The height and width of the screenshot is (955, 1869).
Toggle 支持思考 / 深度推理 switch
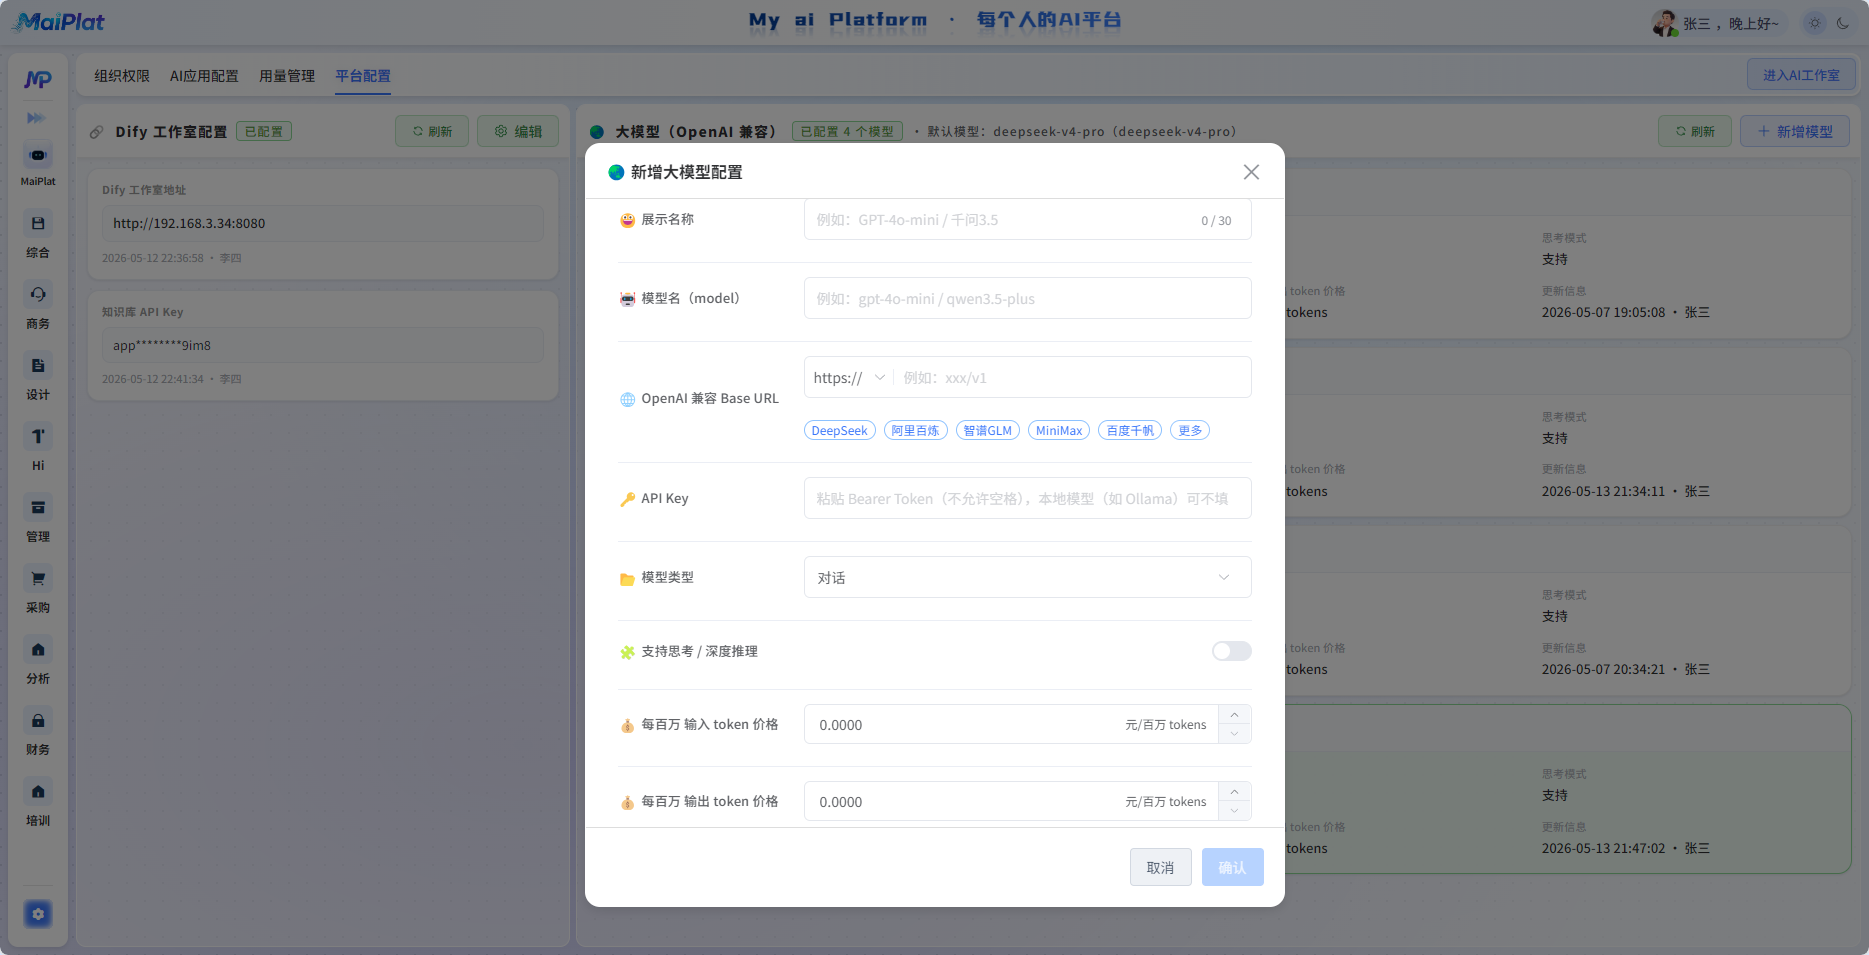[x=1231, y=651]
